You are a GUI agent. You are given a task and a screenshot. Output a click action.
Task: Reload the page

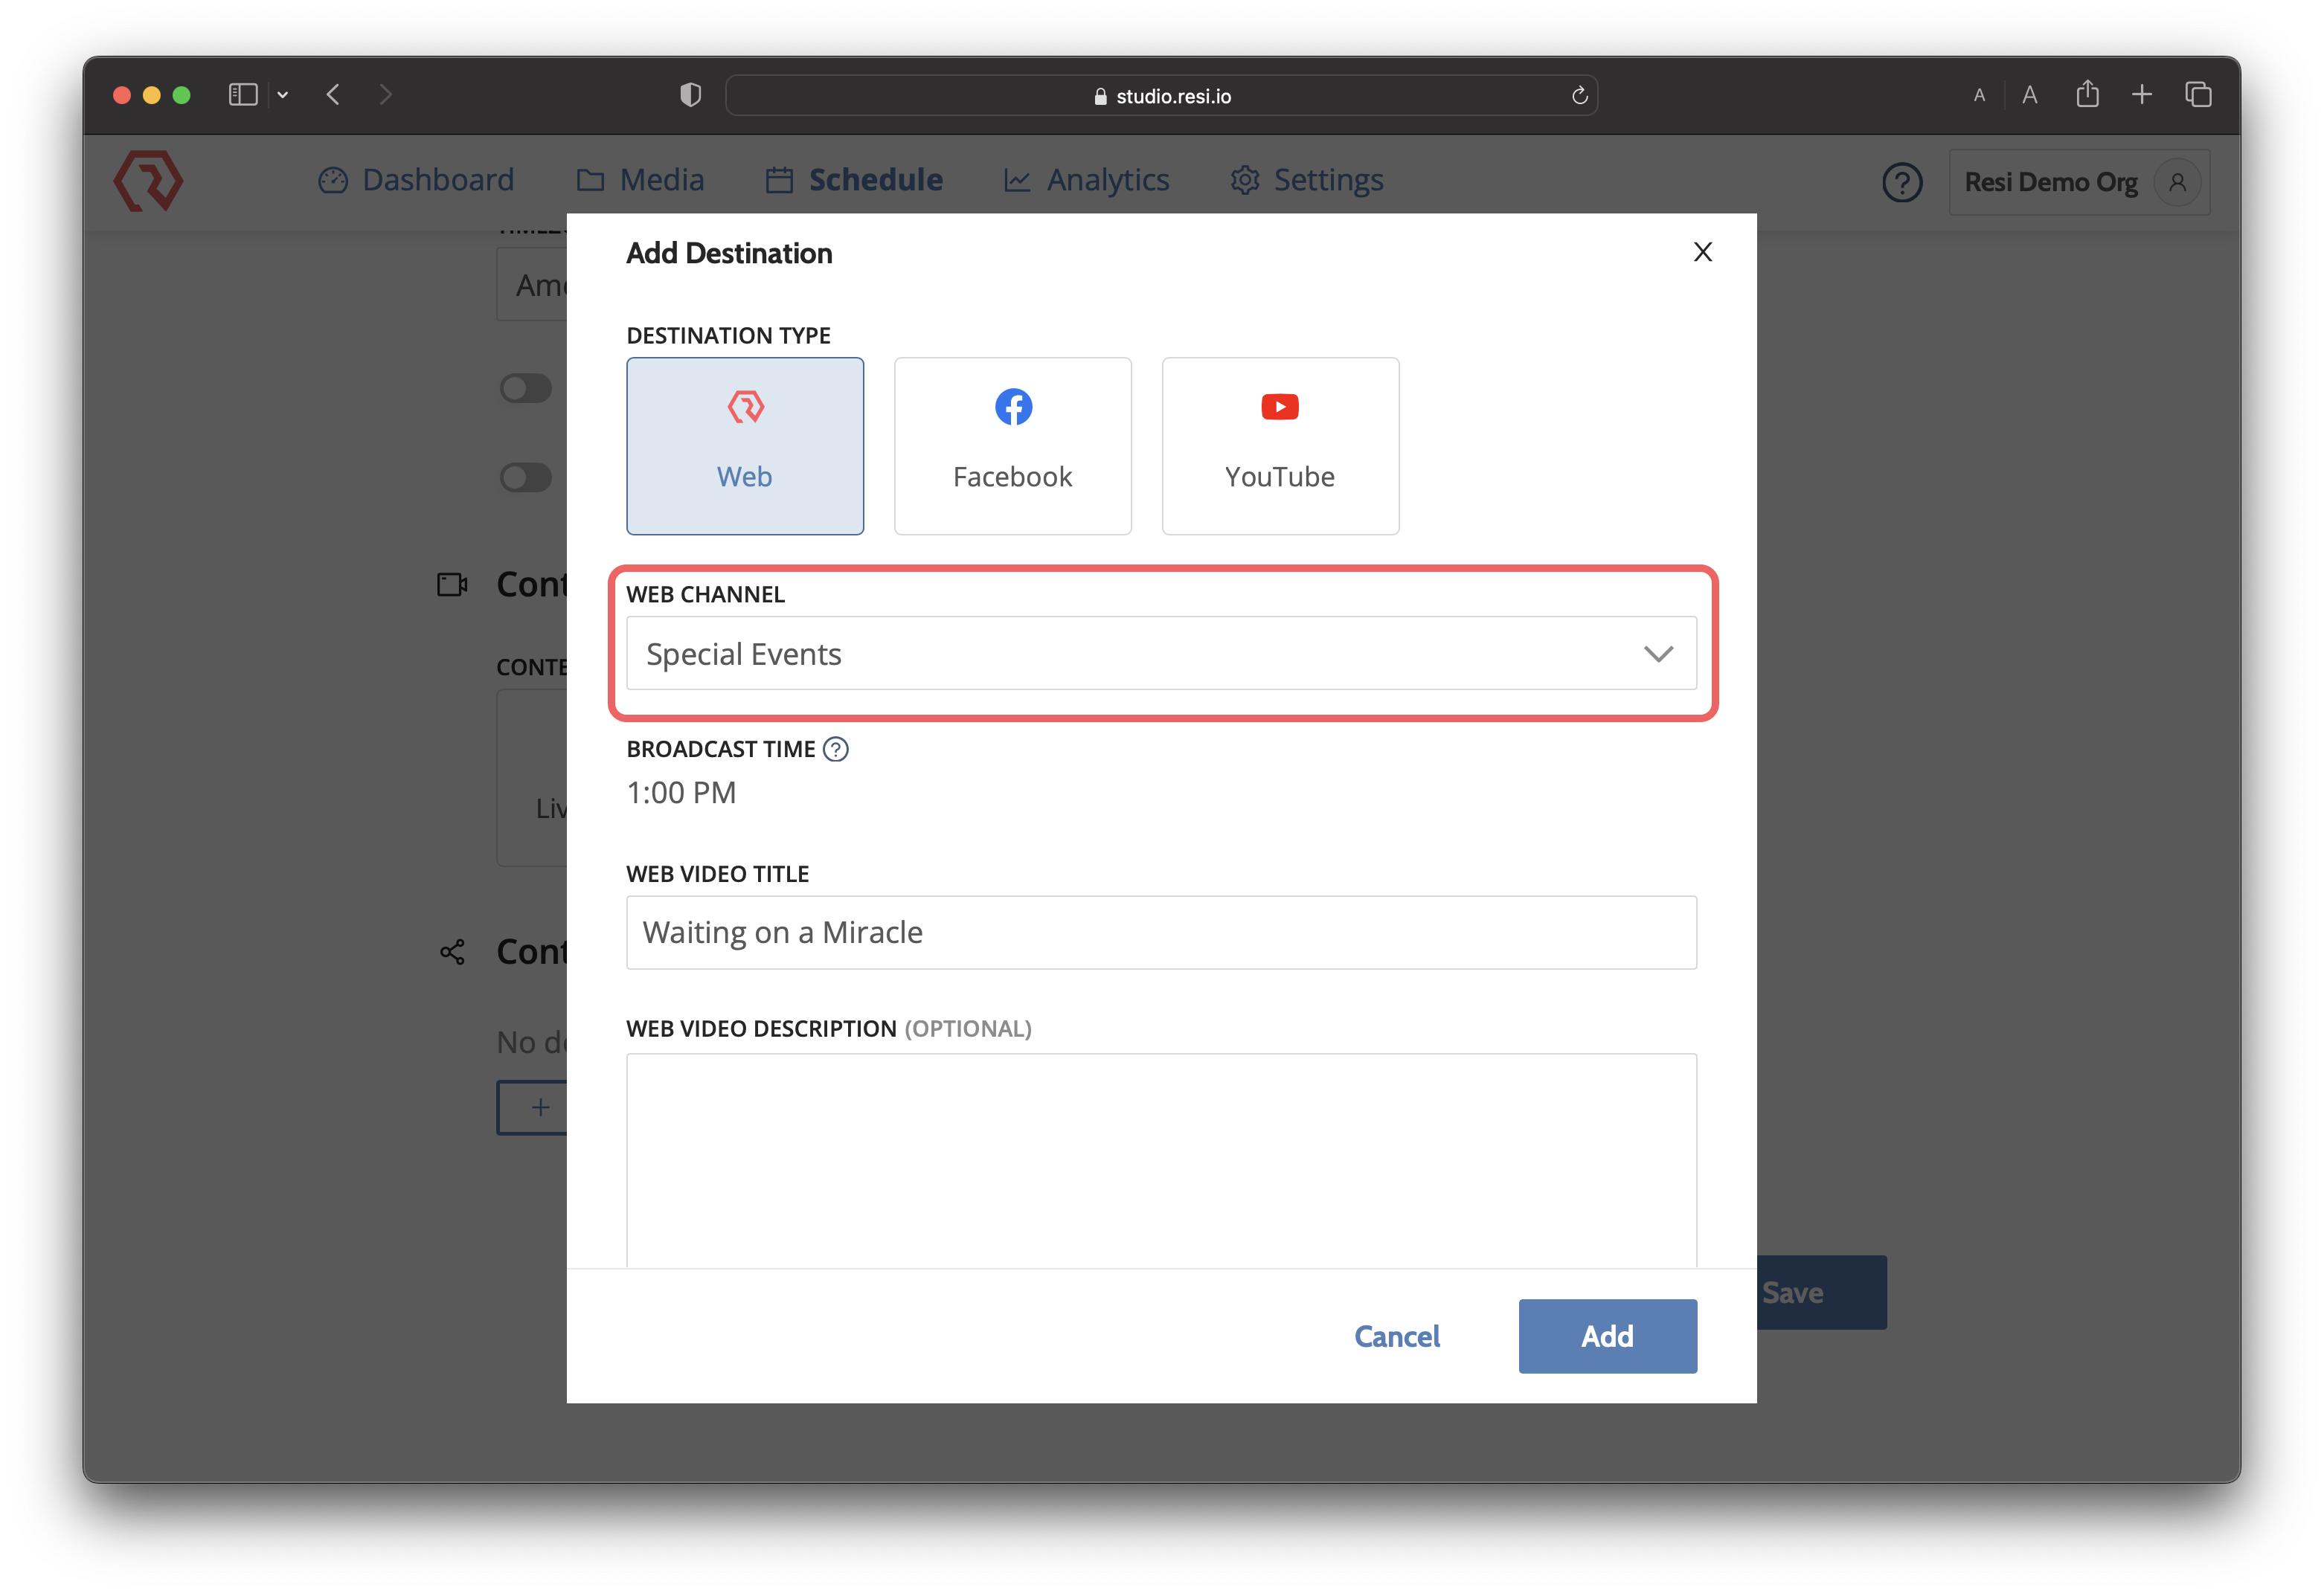(x=1579, y=95)
